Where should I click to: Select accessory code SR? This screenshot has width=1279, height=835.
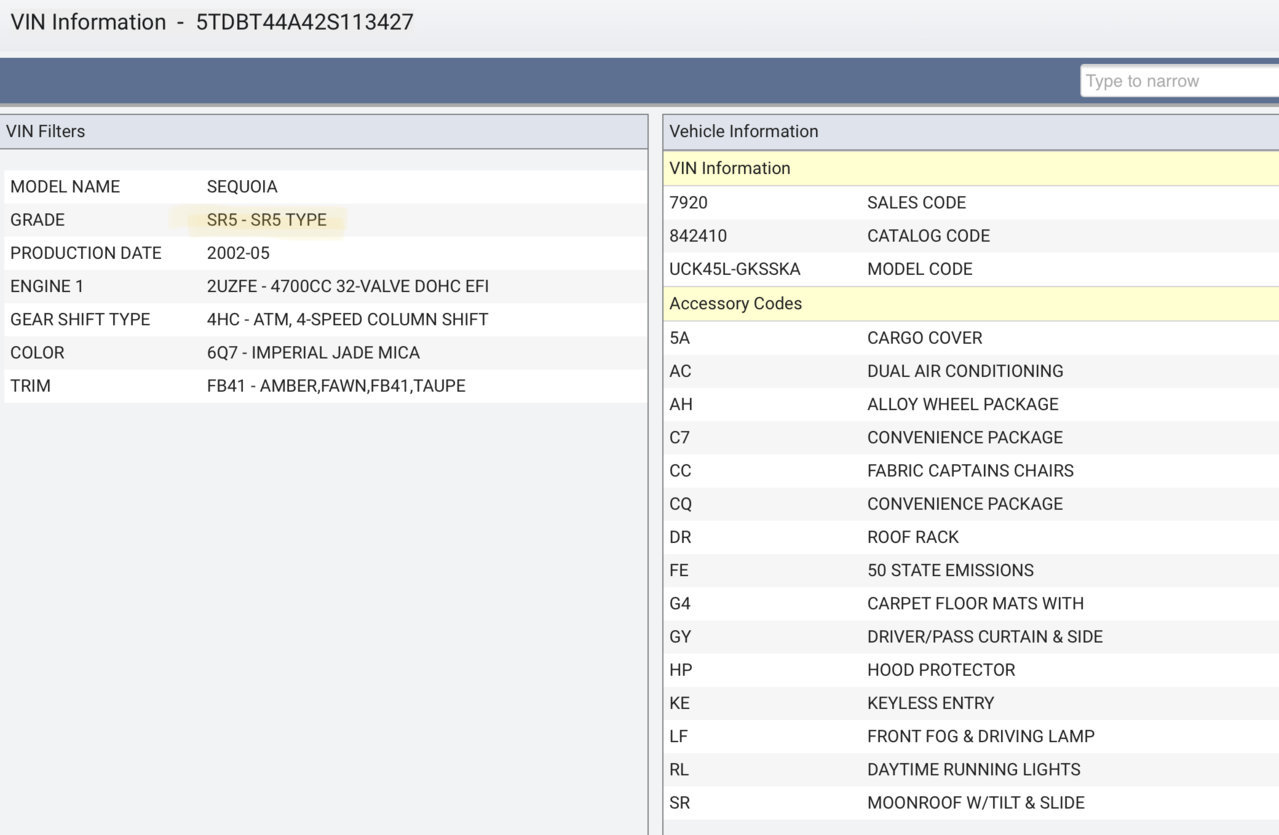coord(680,801)
